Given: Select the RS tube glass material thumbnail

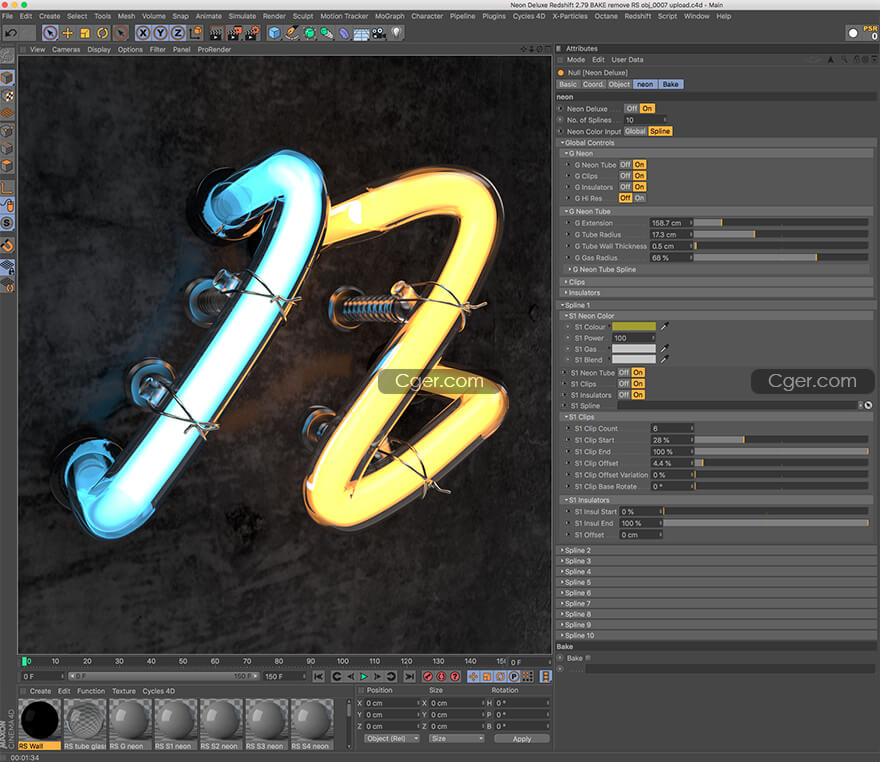Looking at the screenshot, I should pyautogui.click(x=85, y=718).
